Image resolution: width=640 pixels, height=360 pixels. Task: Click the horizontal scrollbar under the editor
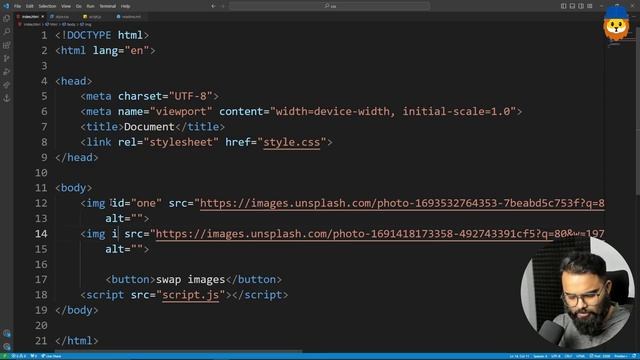tap(179, 351)
